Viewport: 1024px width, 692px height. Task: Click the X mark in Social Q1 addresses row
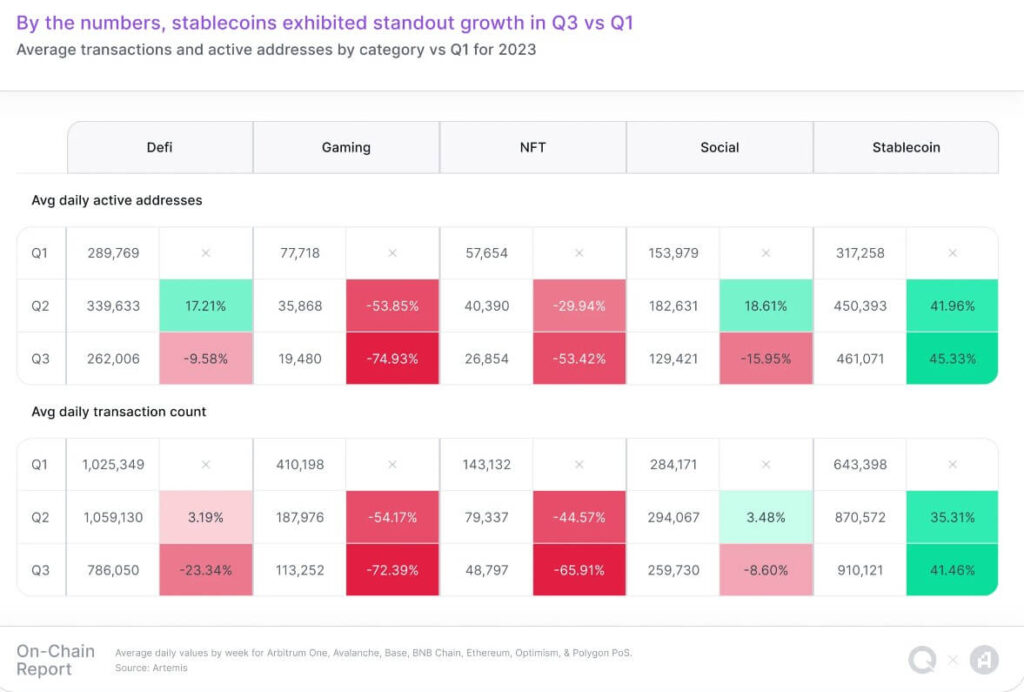point(766,253)
